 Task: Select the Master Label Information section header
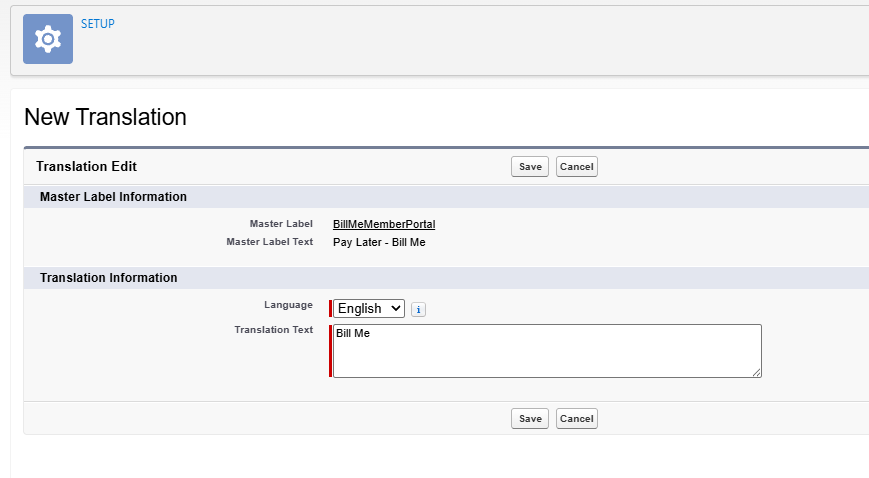point(113,197)
